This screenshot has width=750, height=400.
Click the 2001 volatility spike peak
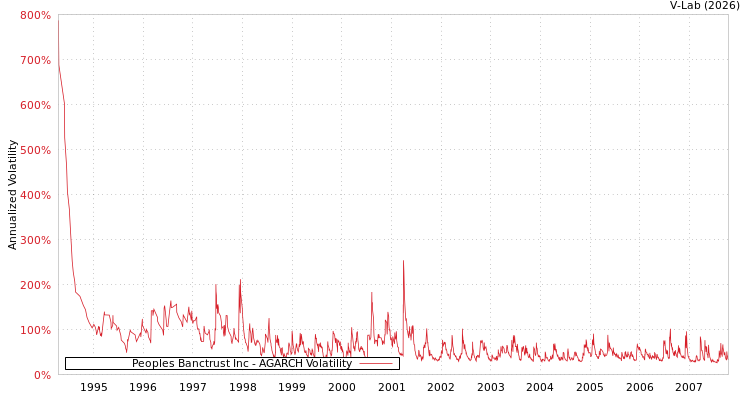[x=403, y=261]
